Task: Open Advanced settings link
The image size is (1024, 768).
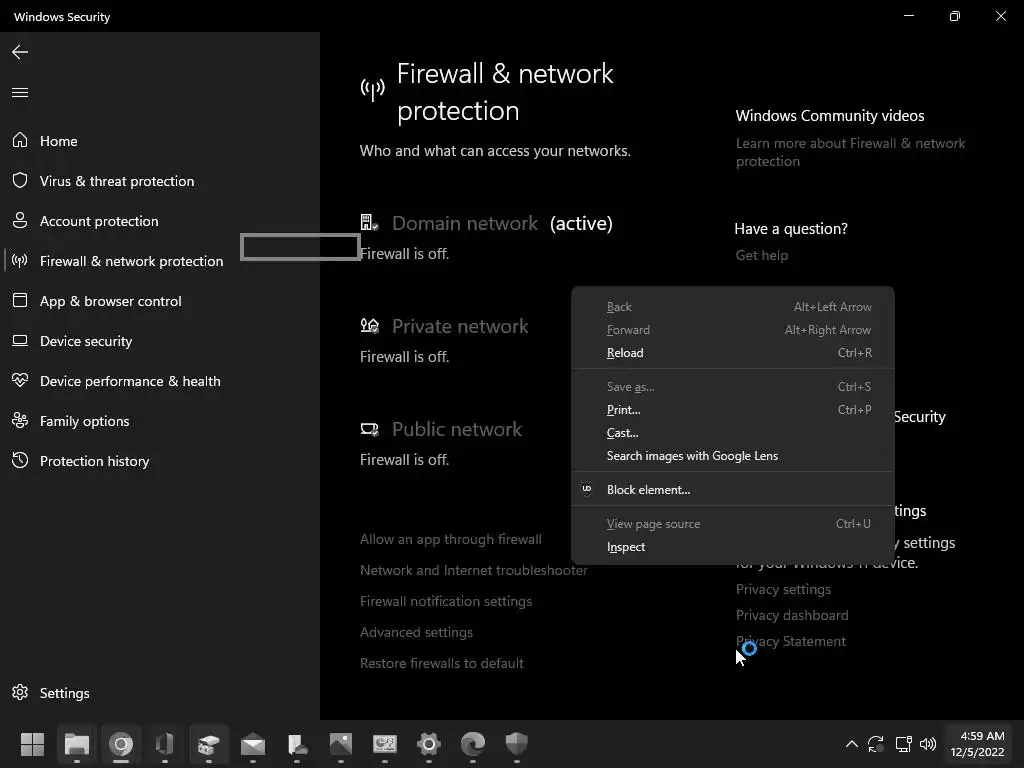Action: pyautogui.click(x=416, y=632)
